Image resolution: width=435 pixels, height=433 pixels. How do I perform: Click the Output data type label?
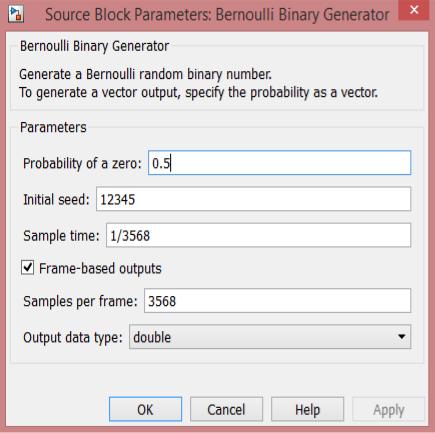[x=73, y=337]
